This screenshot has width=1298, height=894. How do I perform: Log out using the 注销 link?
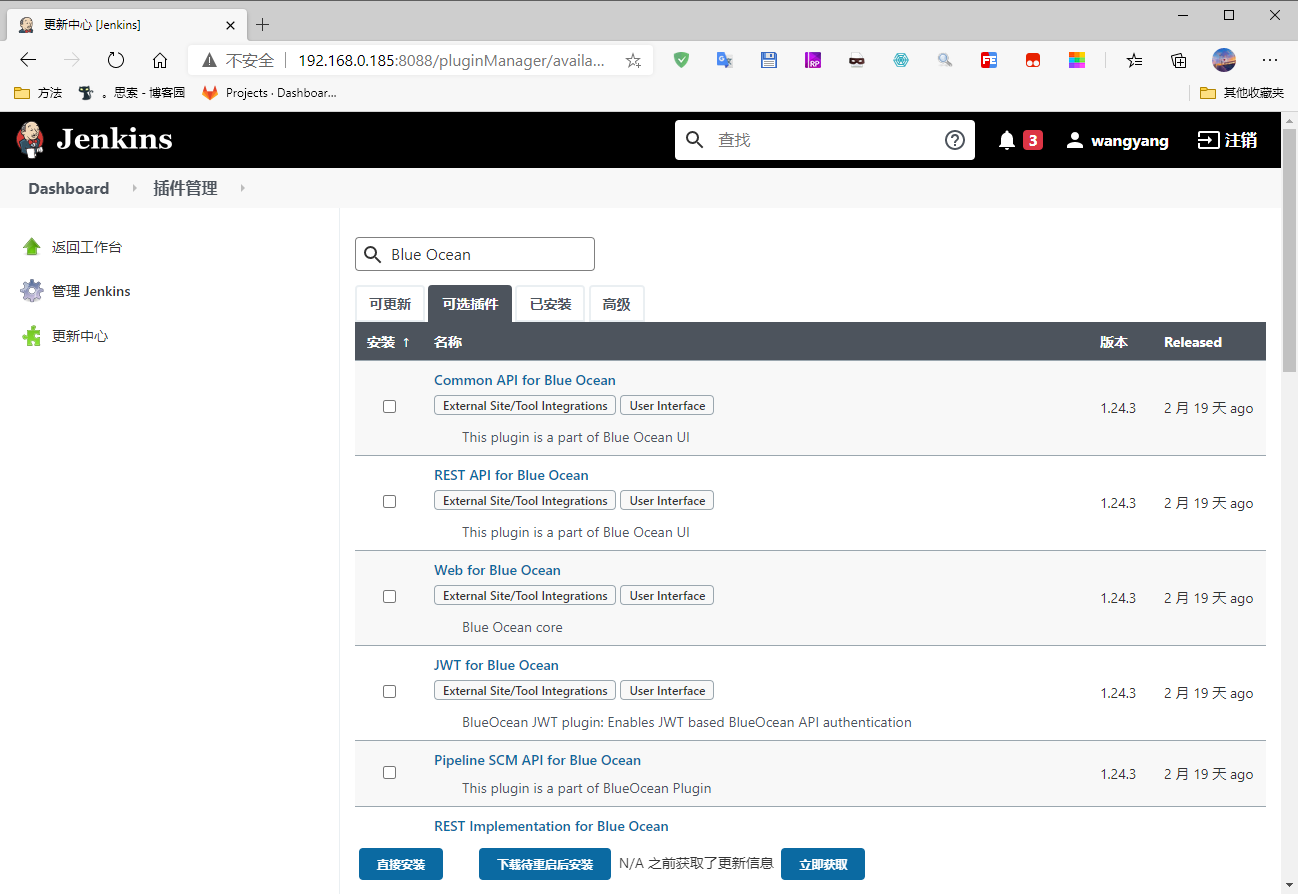[1228, 141]
